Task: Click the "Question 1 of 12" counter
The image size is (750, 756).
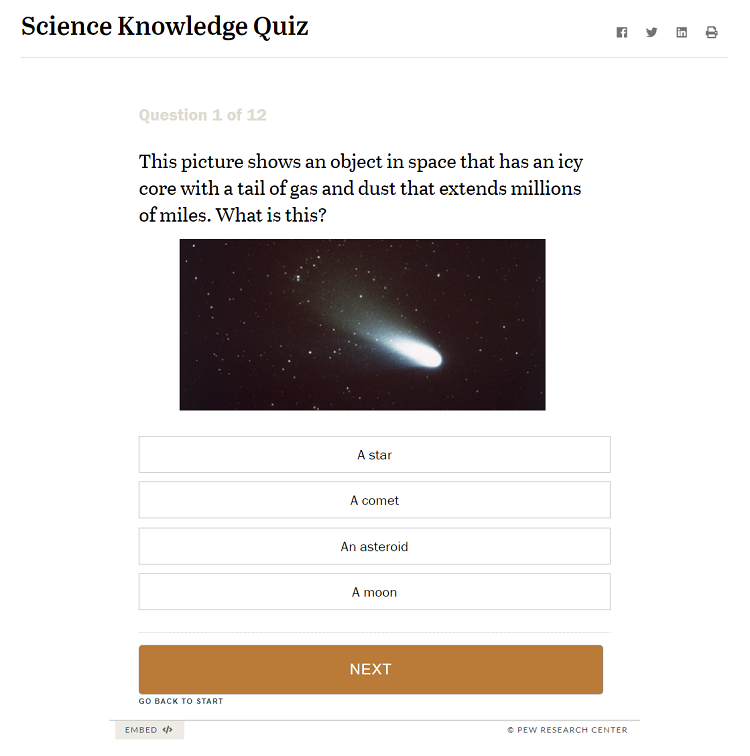Action: click(202, 115)
